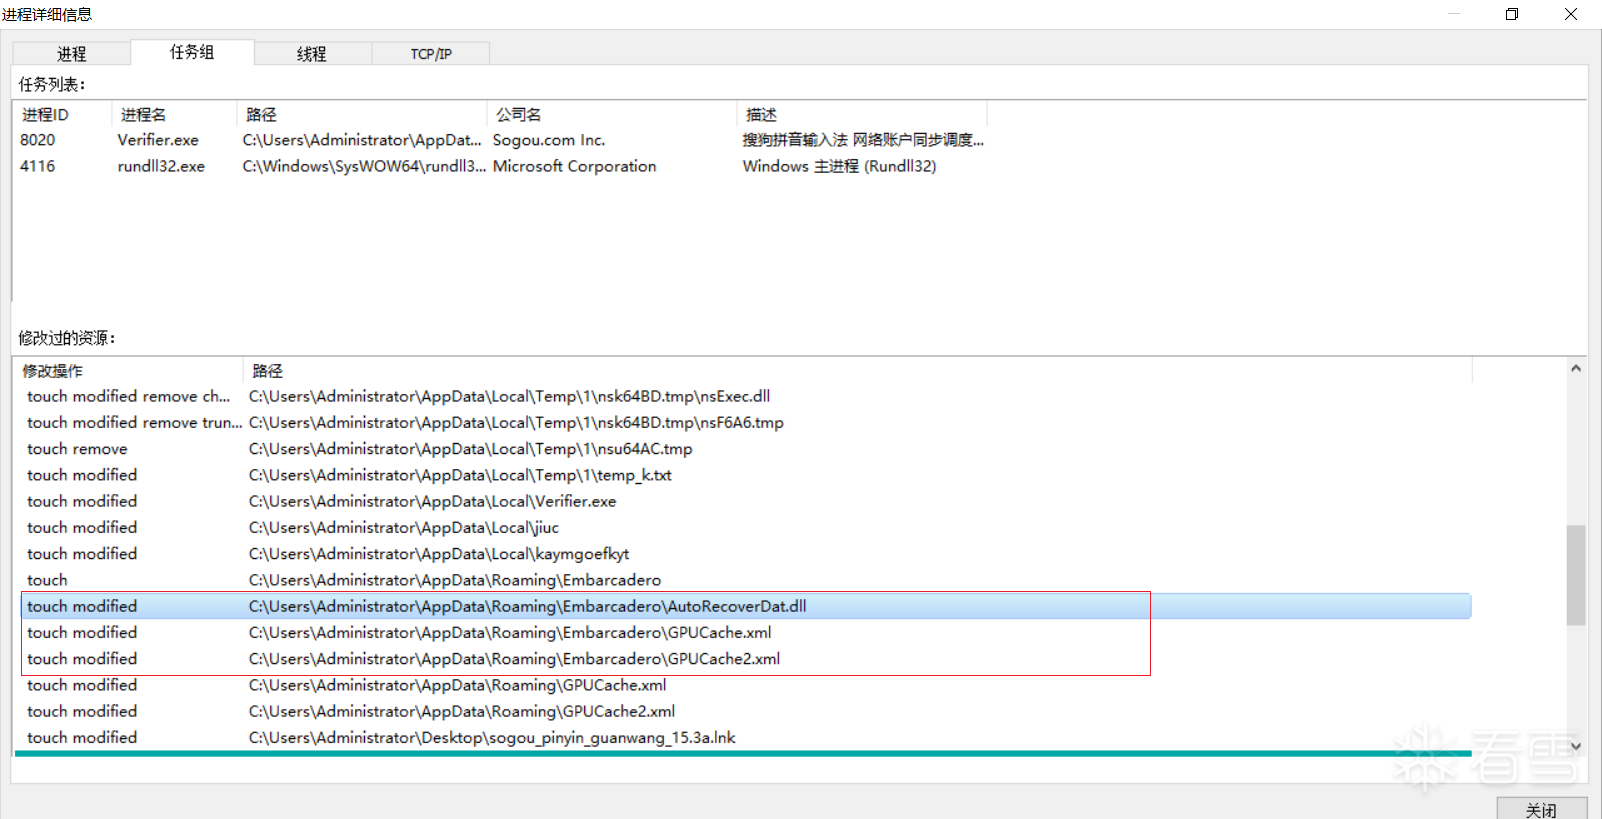Restore the window using the title bar button

click(1512, 14)
